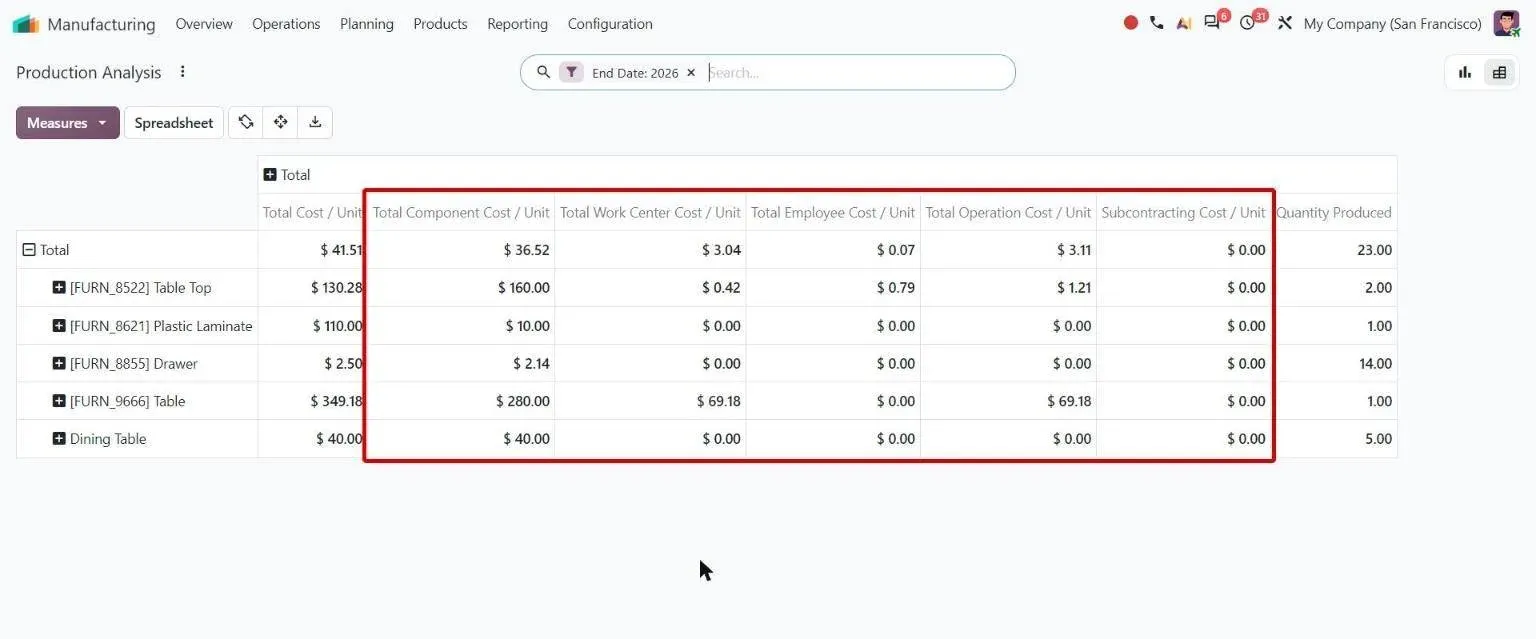Click the $ 3.04 work center cost cell
1536x639 pixels.
tap(650, 250)
